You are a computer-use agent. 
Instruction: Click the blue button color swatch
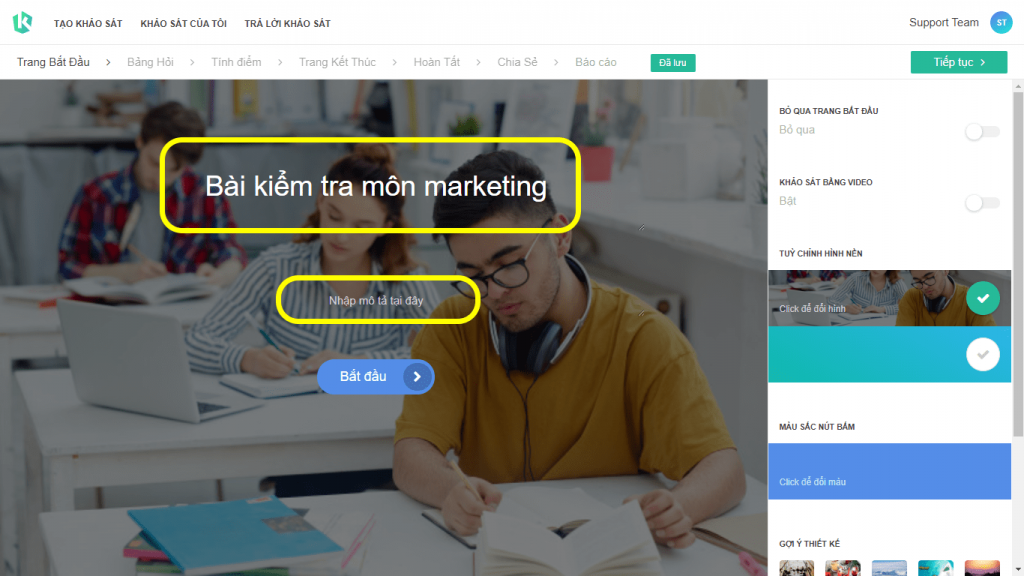coord(889,471)
